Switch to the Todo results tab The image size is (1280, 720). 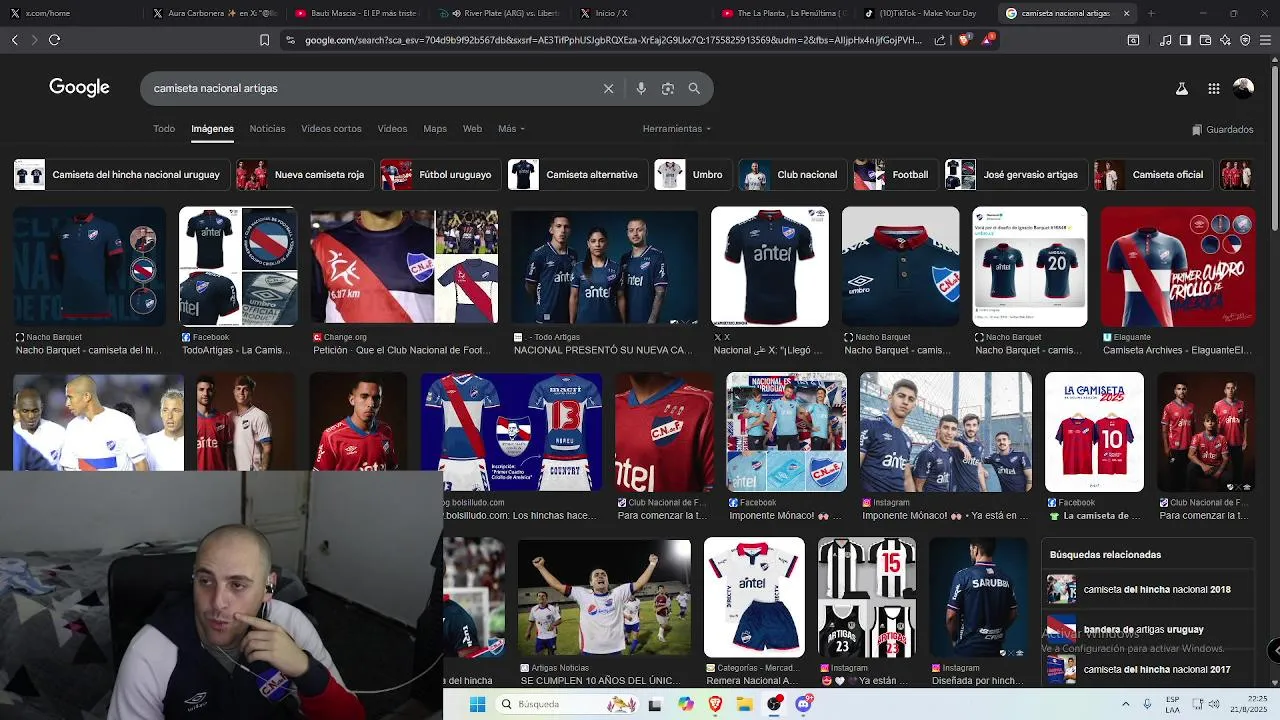(164, 129)
